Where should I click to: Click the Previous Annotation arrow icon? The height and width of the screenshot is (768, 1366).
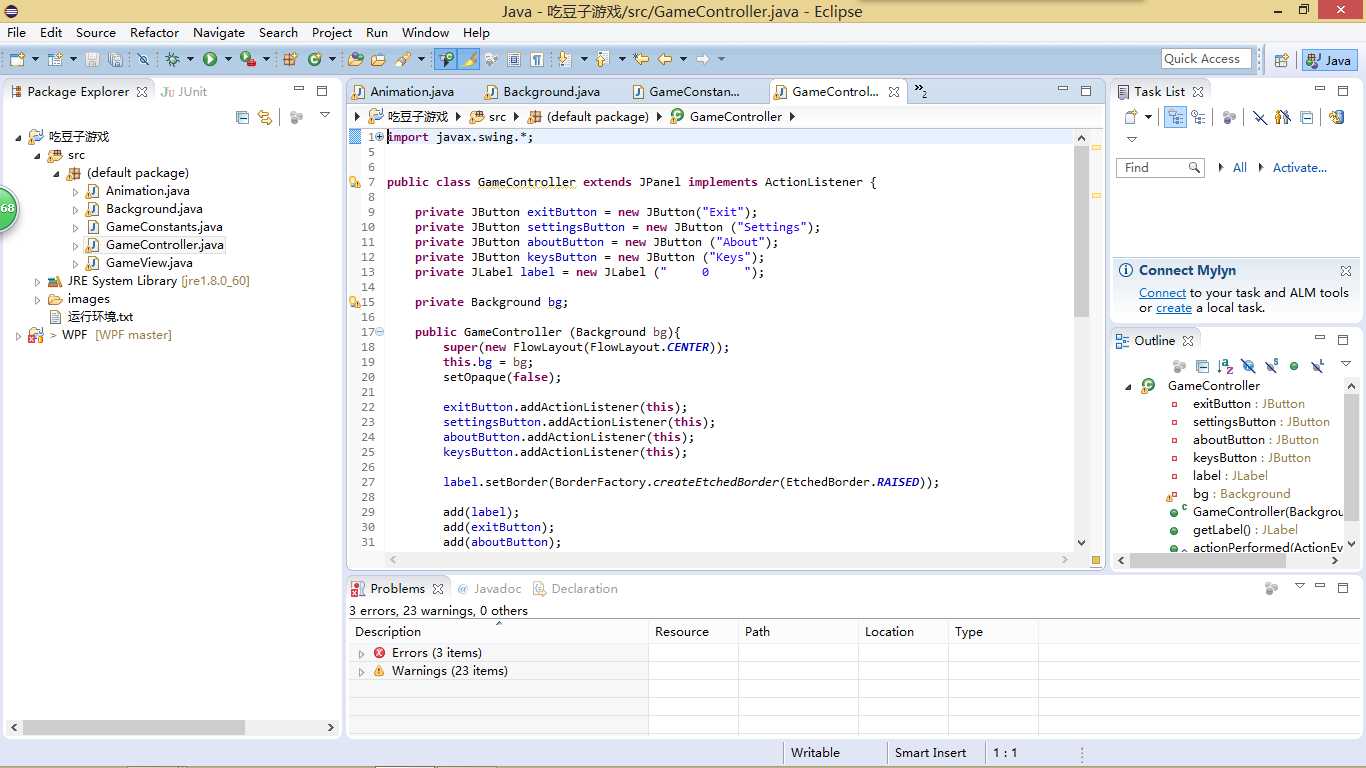pyautogui.click(x=602, y=60)
